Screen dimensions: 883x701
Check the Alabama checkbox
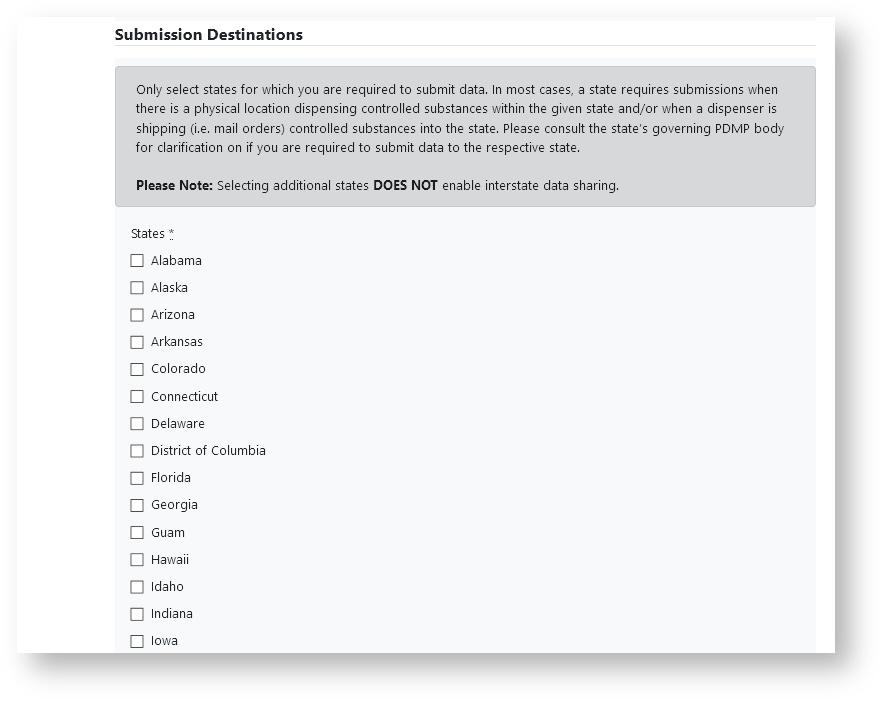click(x=137, y=261)
